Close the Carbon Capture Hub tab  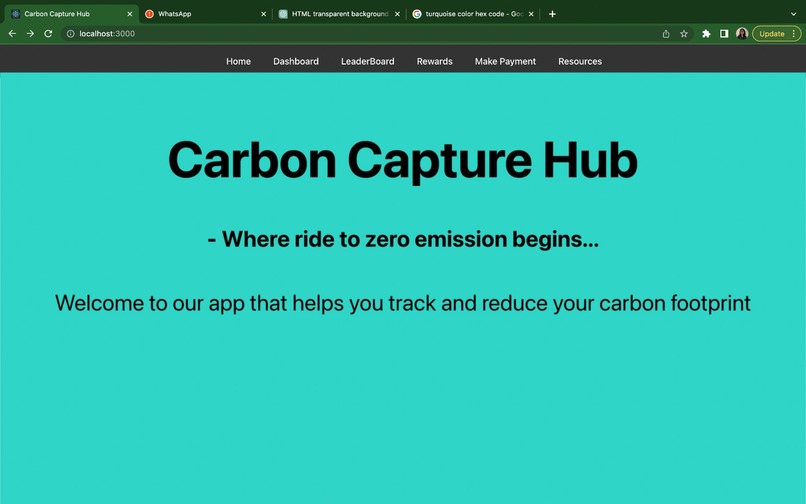[130, 14]
